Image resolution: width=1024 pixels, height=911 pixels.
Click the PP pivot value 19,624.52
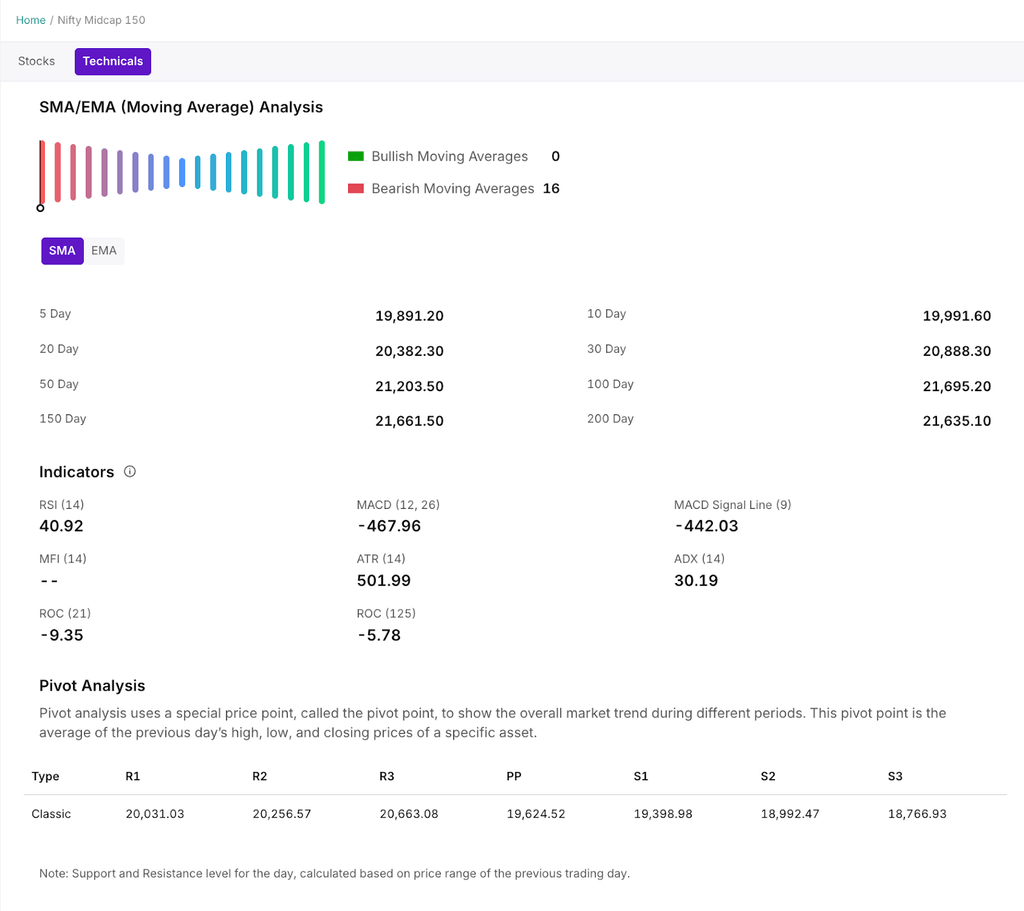pos(536,814)
